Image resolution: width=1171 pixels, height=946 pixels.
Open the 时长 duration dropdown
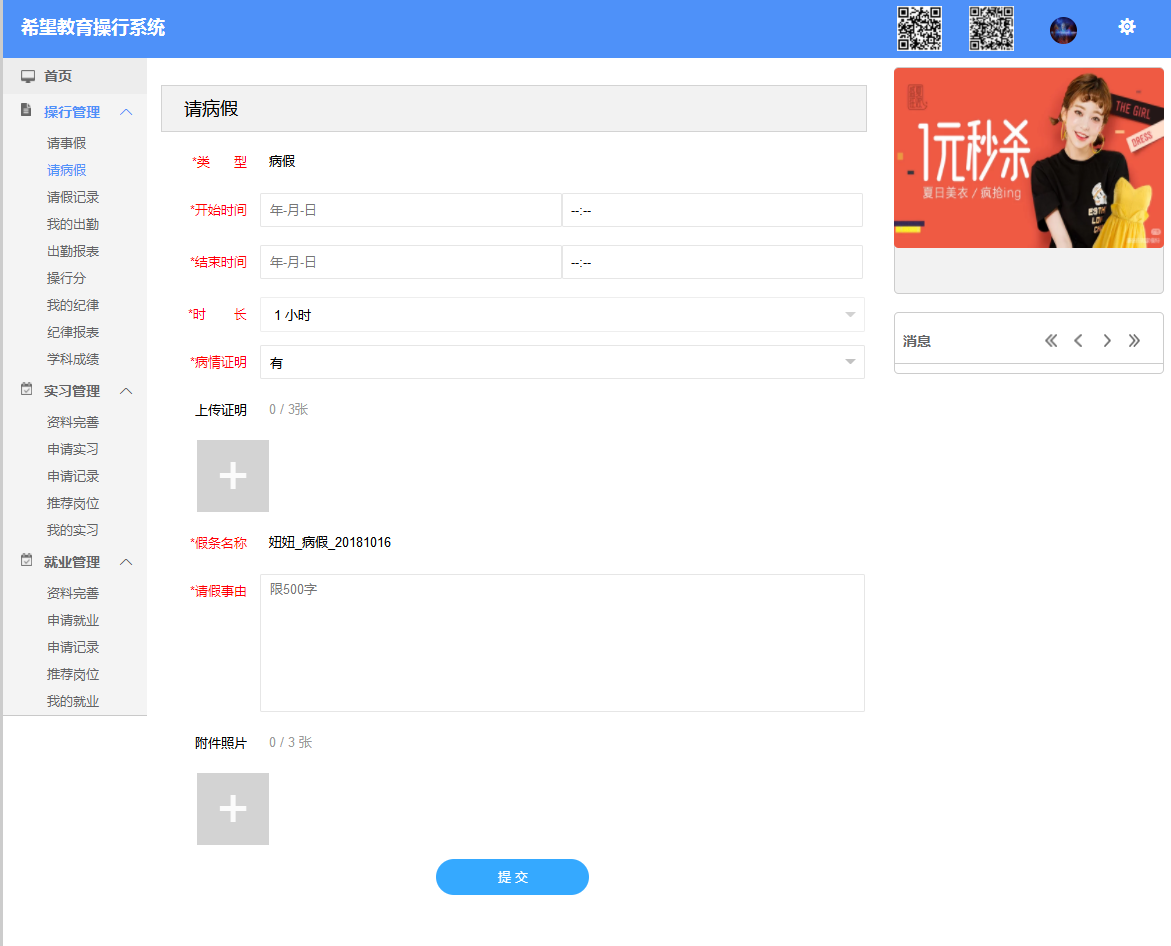562,315
